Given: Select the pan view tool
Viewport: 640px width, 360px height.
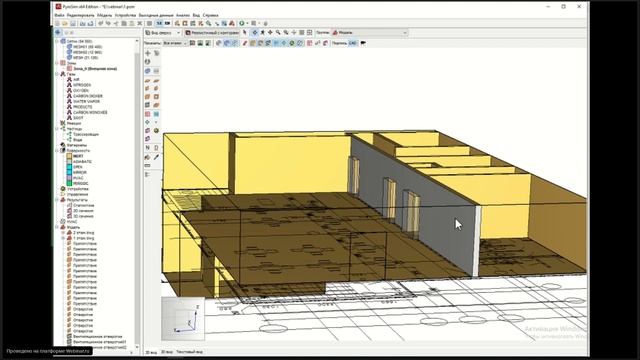Looking at the screenshot, I should coord(270,33).
